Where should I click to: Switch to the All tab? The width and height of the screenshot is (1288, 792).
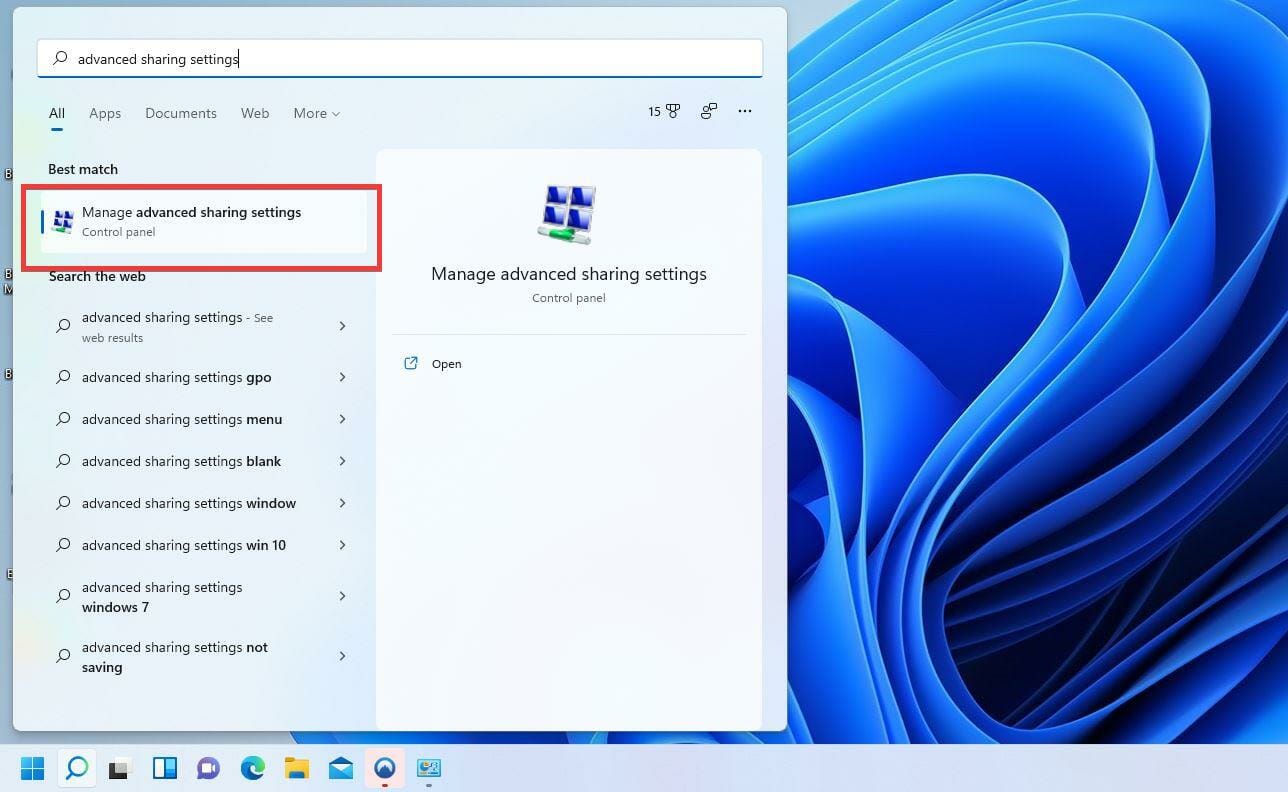coord(57,114)
